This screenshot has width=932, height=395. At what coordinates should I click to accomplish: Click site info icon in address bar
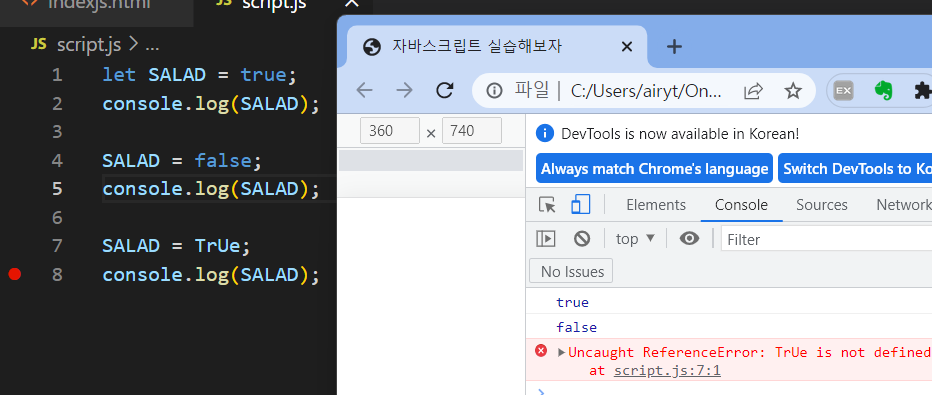tap(494, 91)
